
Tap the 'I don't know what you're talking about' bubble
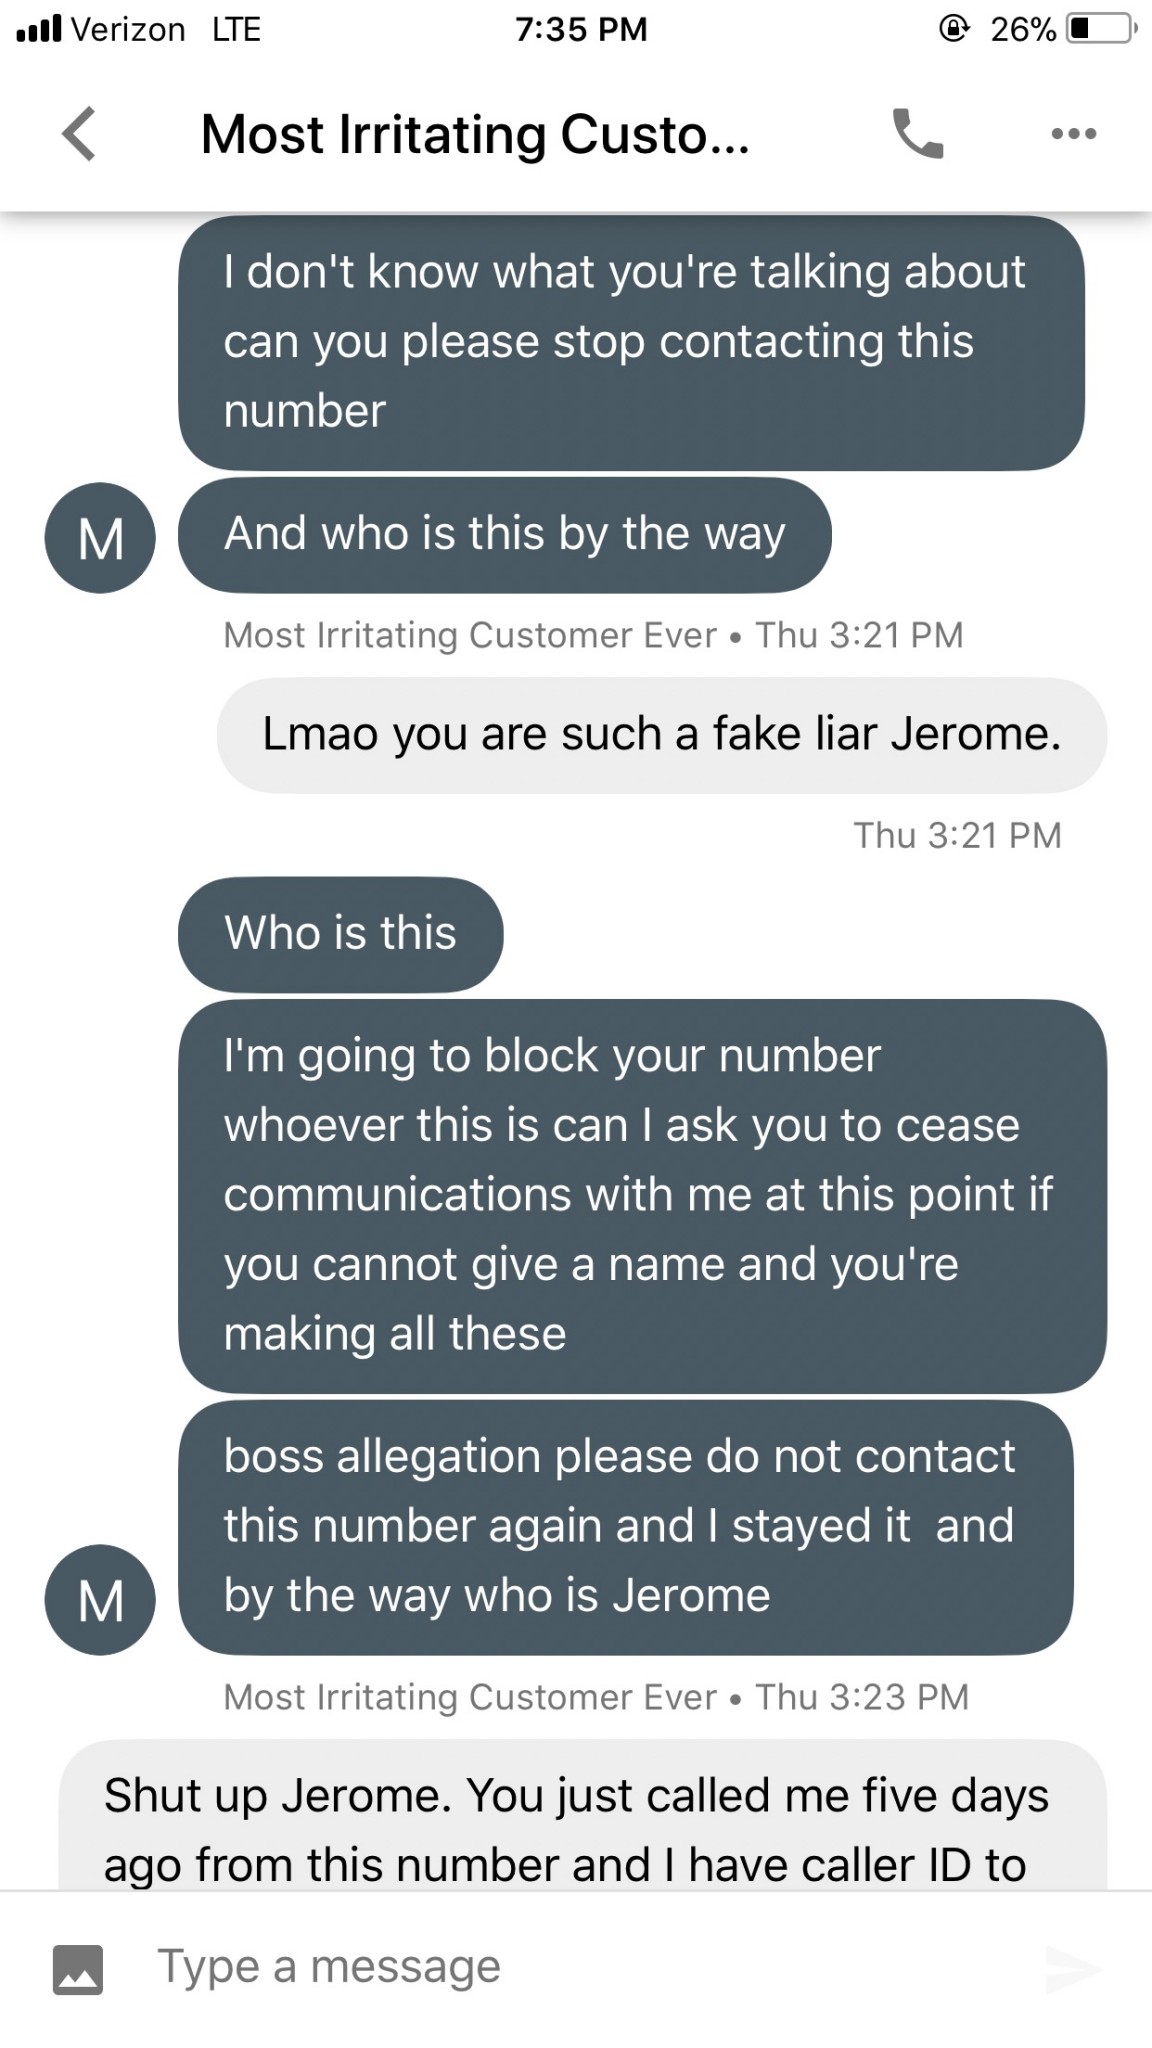pyautogui.click(x=631, y=342)
